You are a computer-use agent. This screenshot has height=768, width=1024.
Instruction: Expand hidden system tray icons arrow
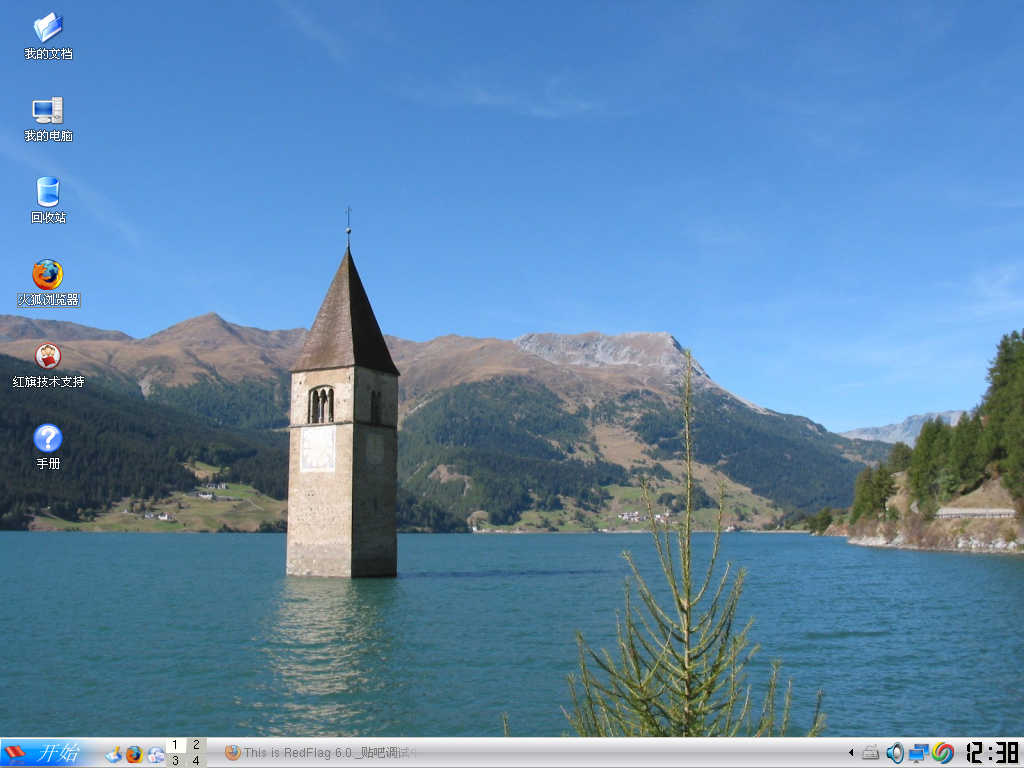(851, 753)
